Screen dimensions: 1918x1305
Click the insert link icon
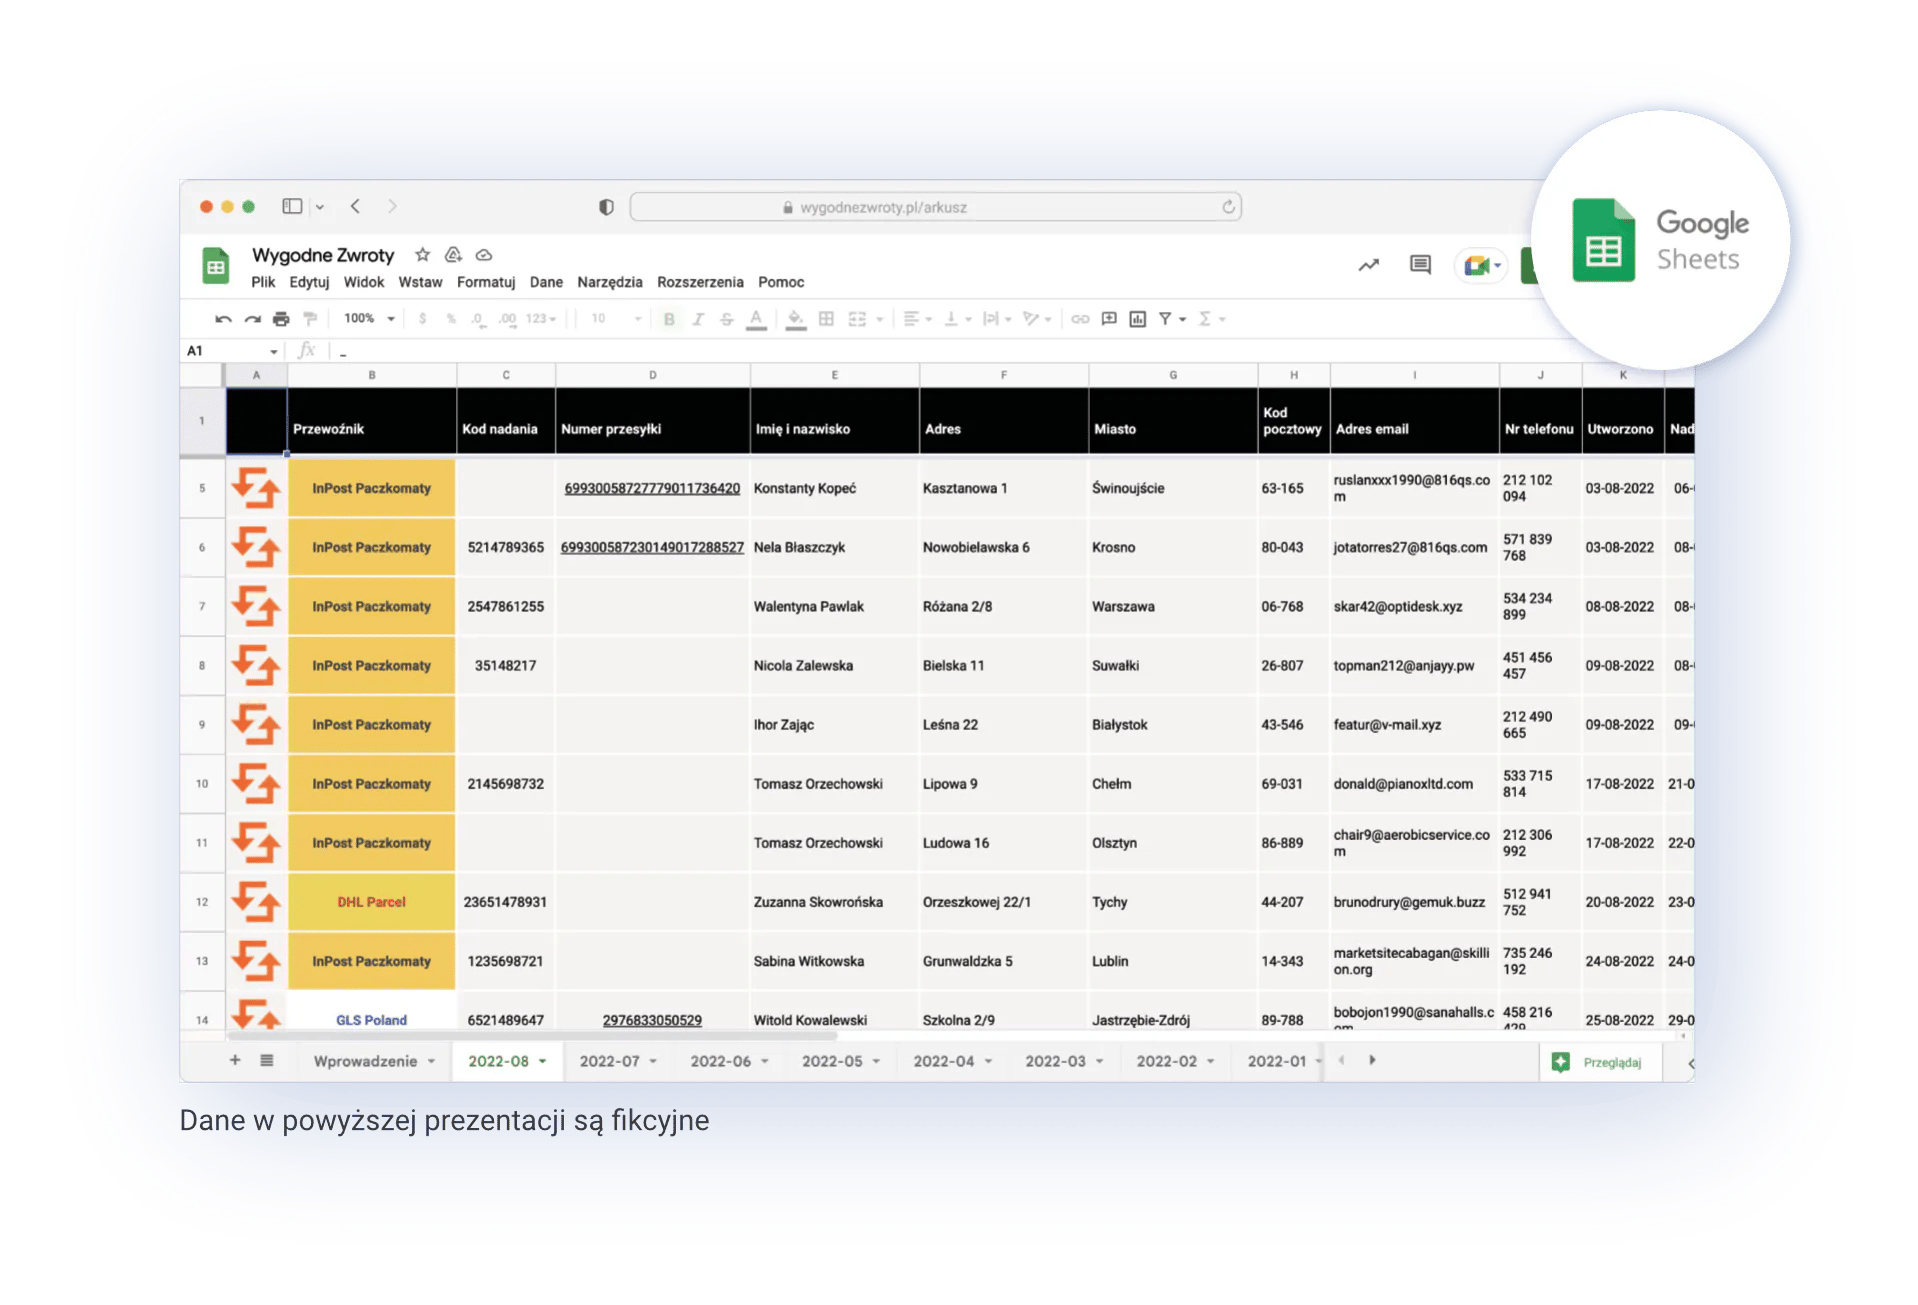tap(1080, 319)
